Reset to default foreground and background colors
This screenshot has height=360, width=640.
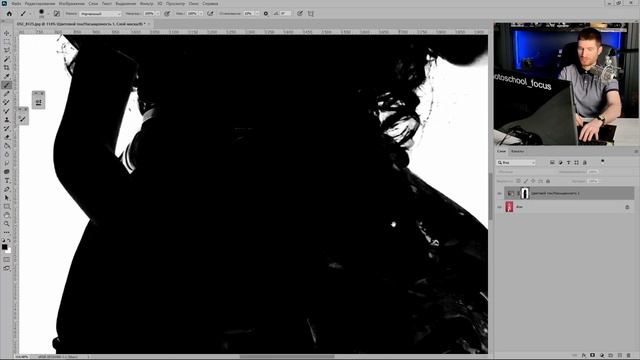coord(4,240)
